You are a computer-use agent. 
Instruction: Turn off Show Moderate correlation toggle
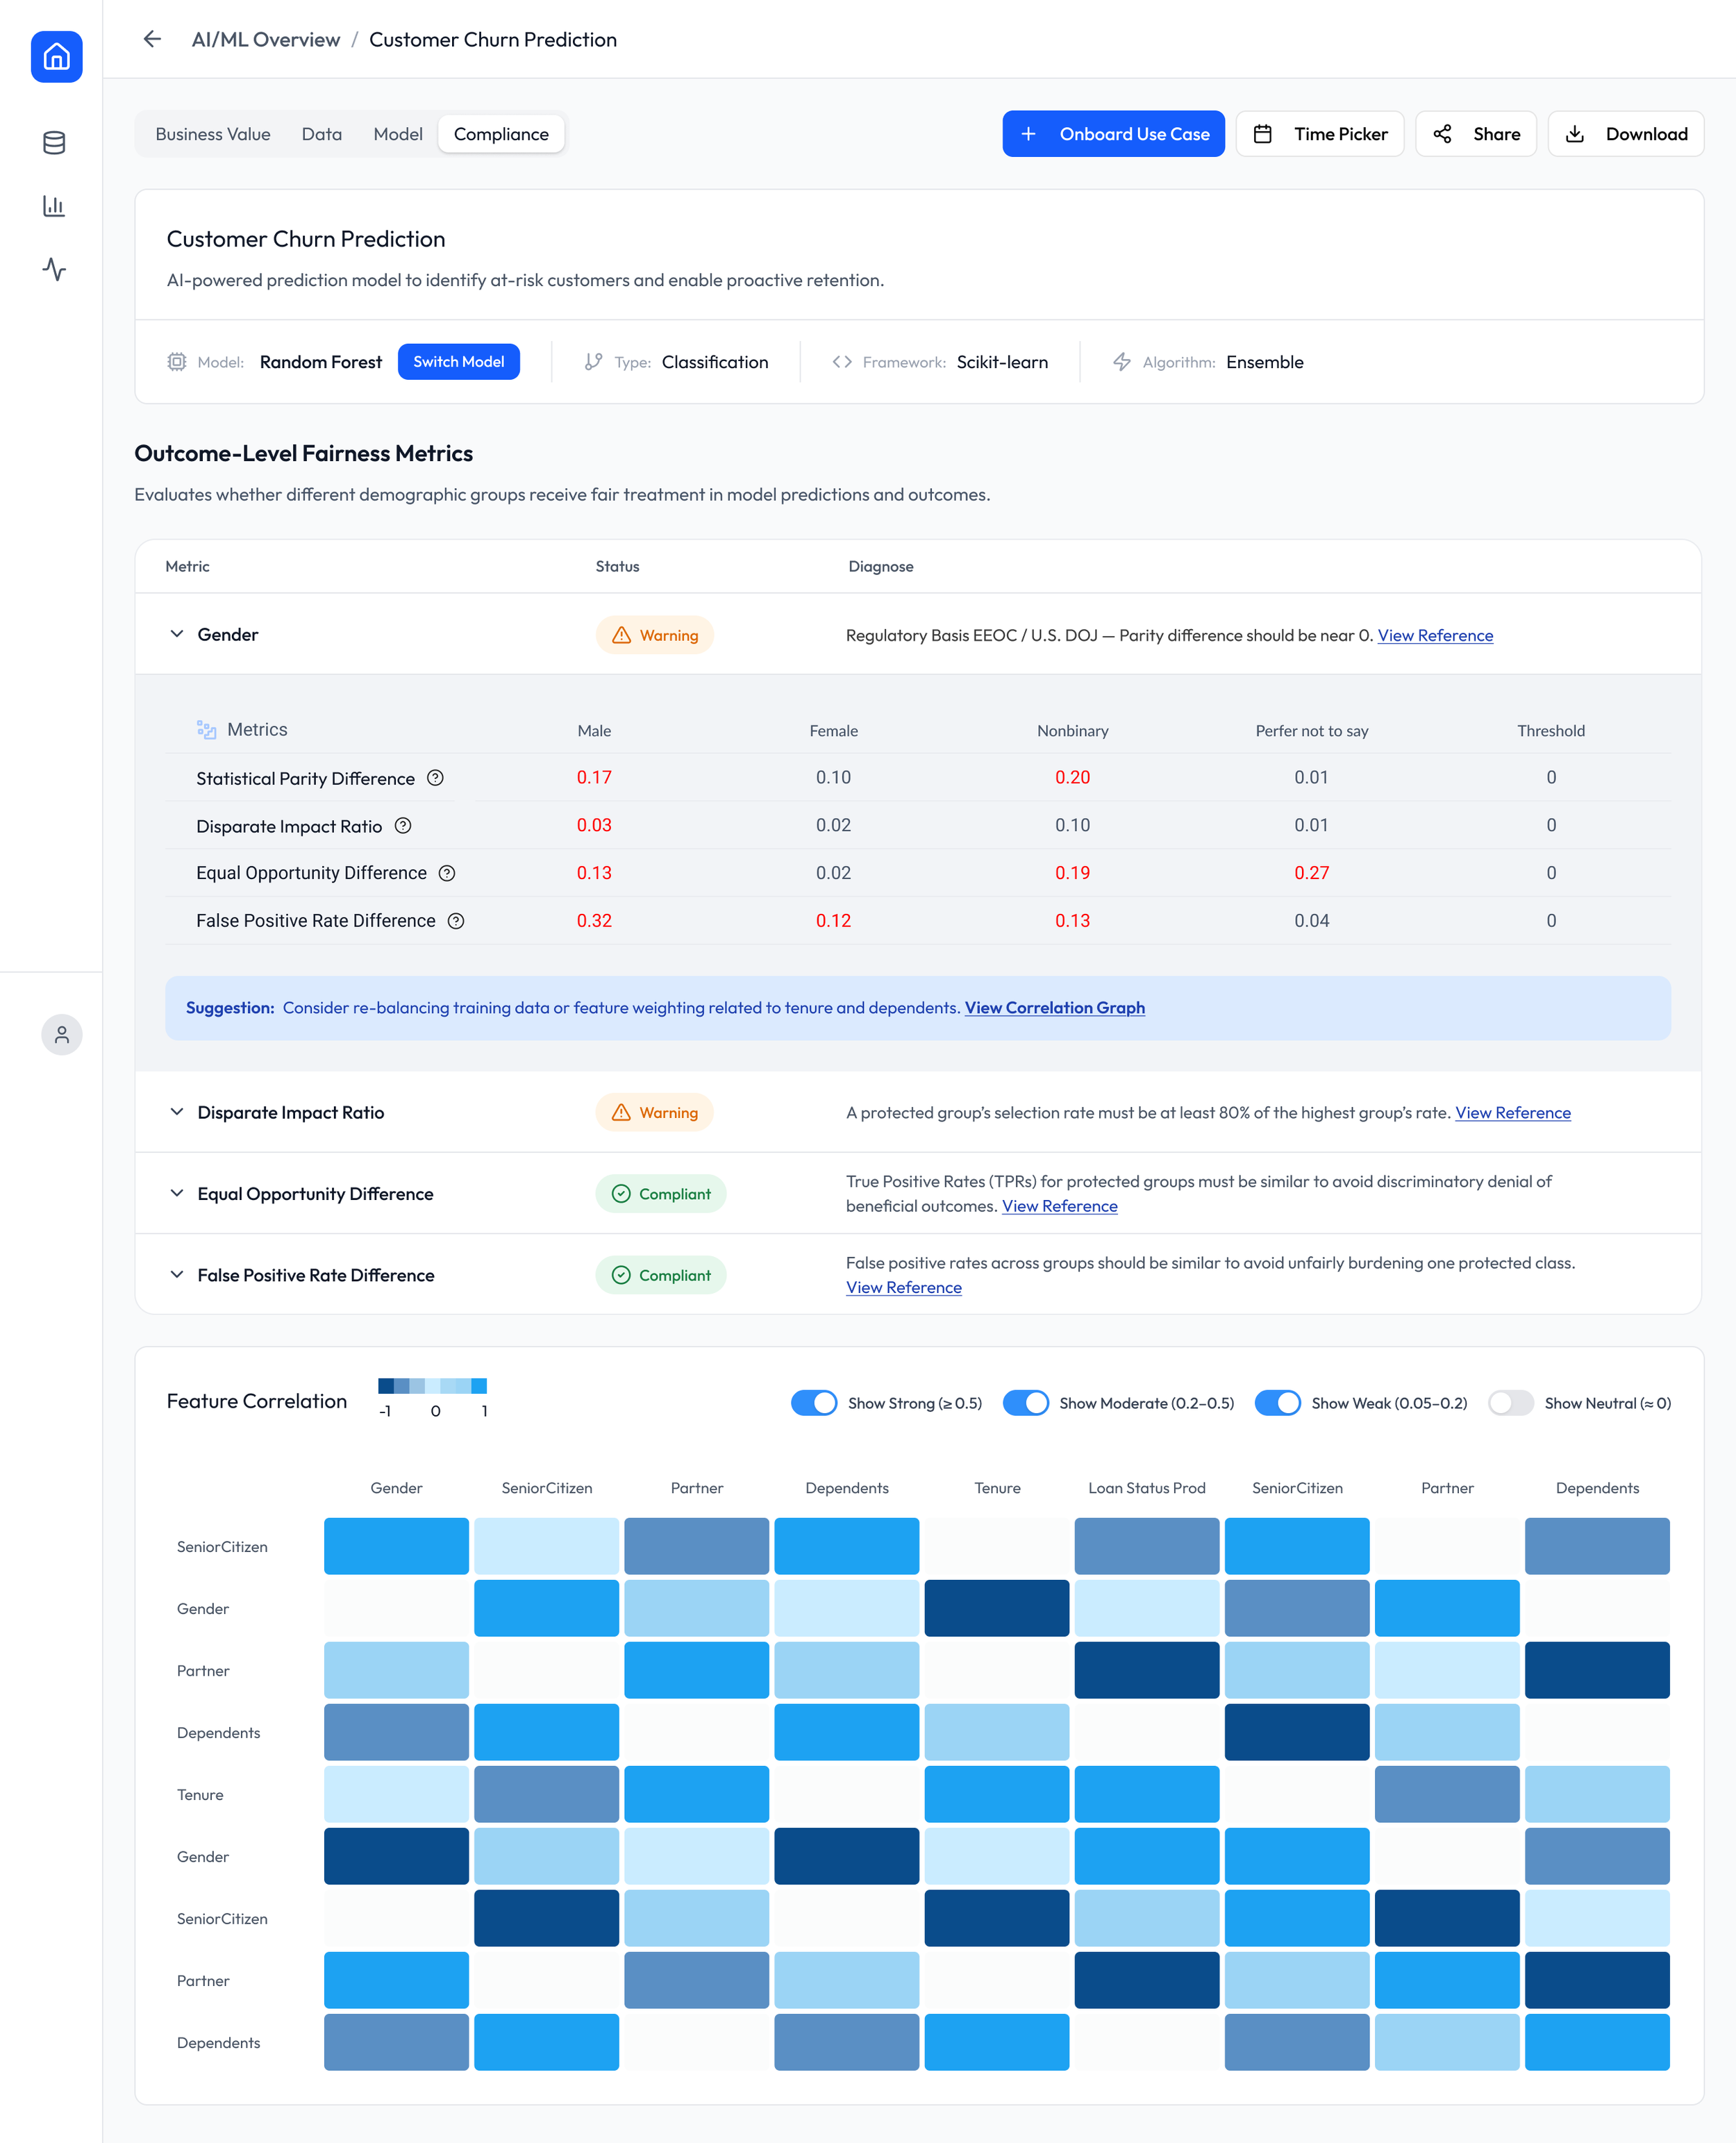(x=1025, y=1403)
